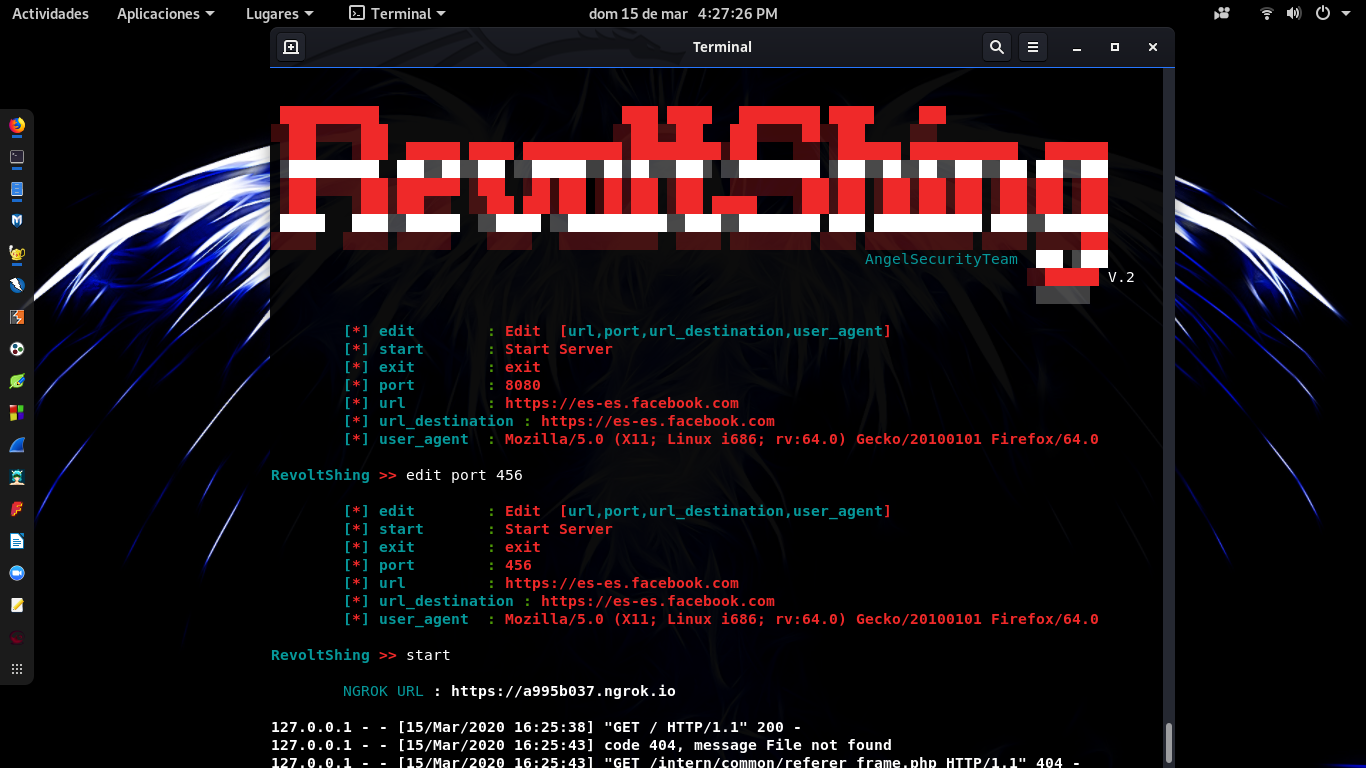The width and height of the screenshot is (1366, 768).
Task: Open the Lugares menu
Action: pos(279,14)
